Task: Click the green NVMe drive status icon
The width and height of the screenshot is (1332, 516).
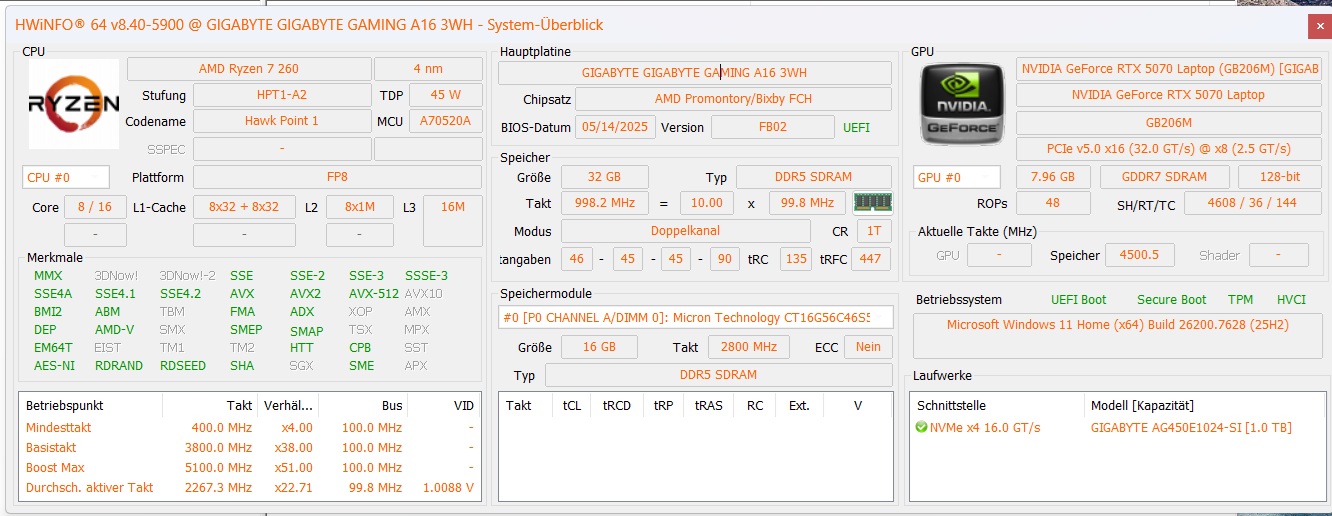Action: 921,428
